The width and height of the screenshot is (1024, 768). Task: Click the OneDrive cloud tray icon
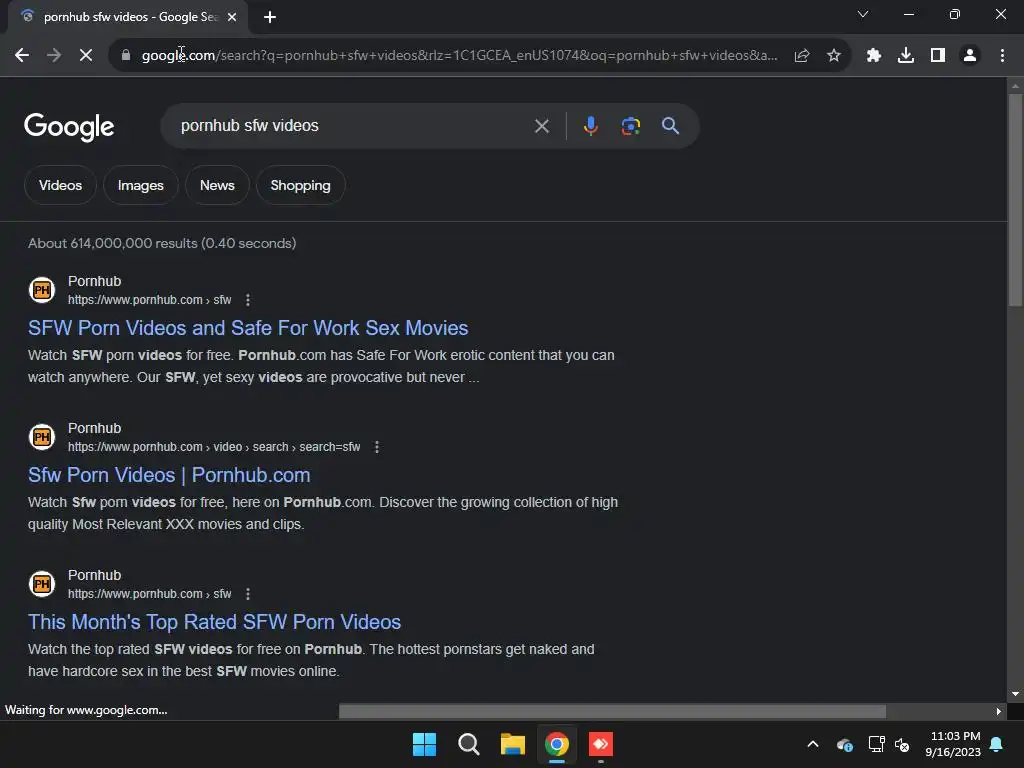844,744
